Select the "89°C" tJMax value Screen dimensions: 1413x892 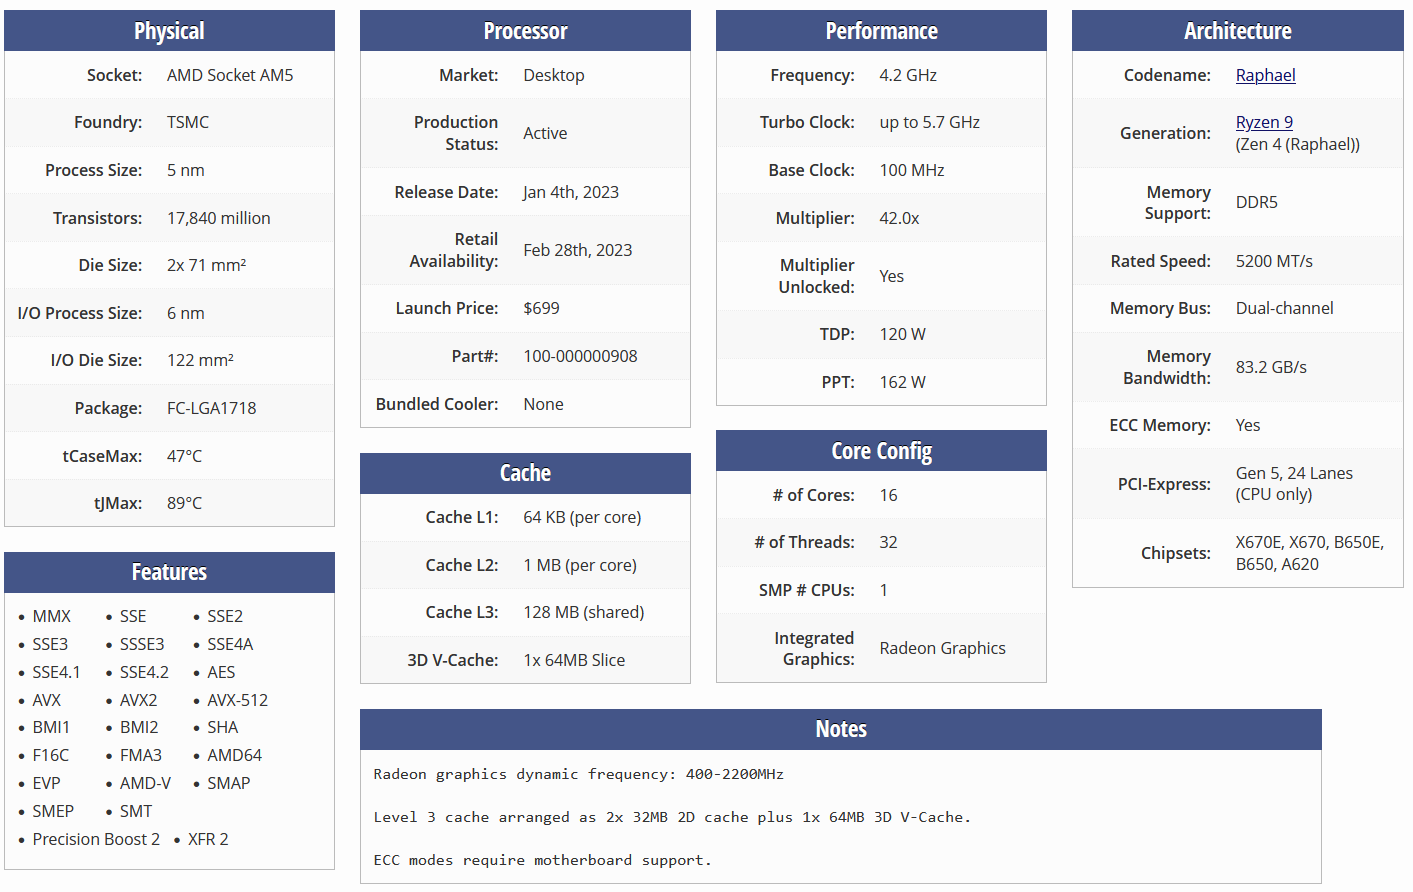(184, 503)
